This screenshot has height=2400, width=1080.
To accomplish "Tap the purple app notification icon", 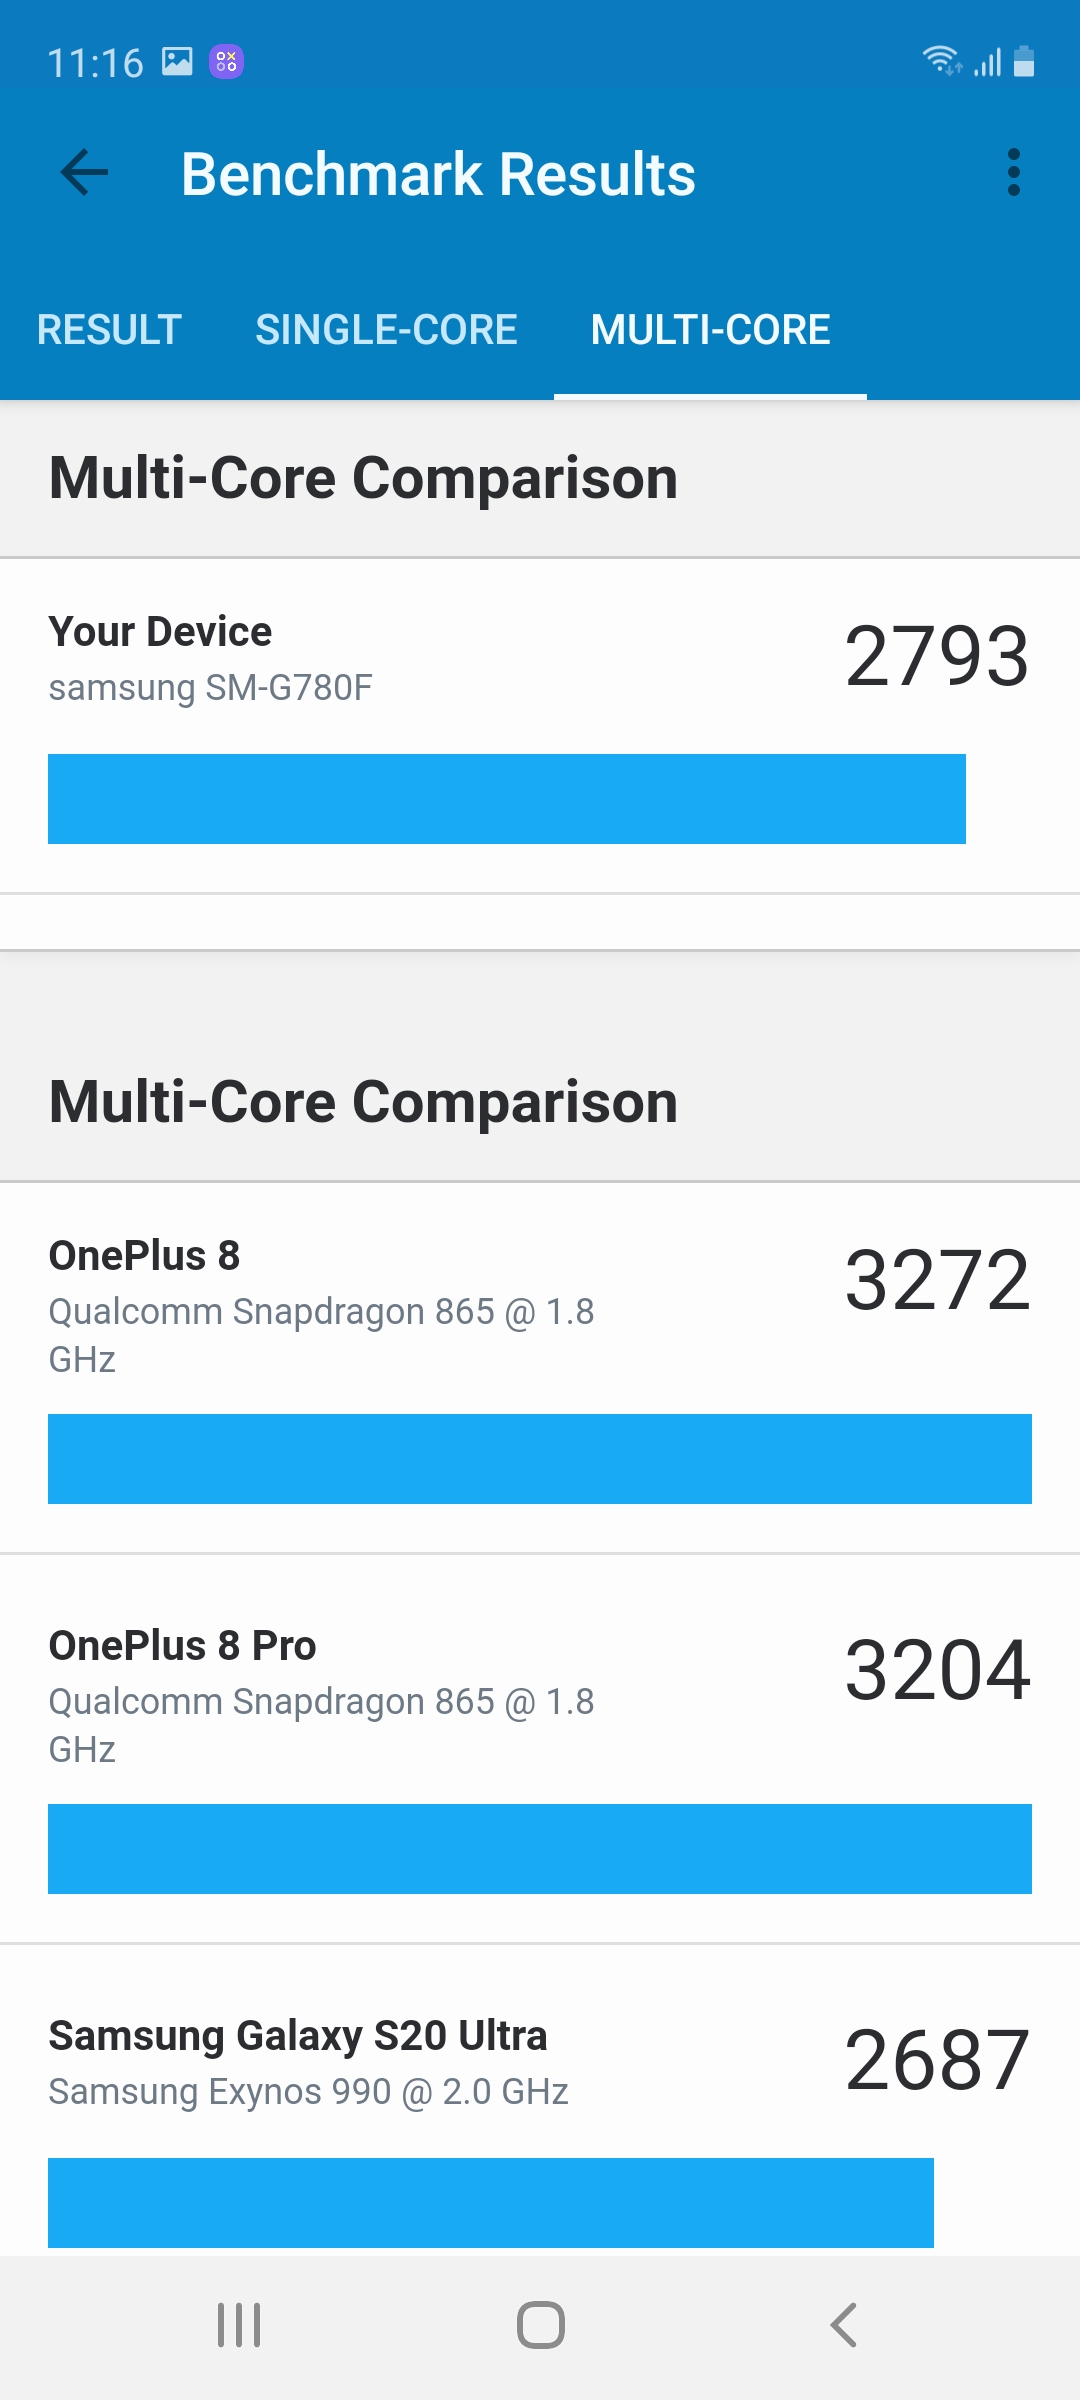I will (x=226, y=62).
